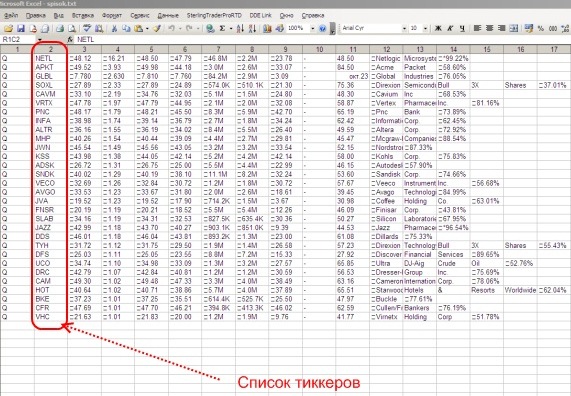This screenshot has width=571, height=396.
Task: Open the SterlingTraderProRTD menu
Action: 214,15
